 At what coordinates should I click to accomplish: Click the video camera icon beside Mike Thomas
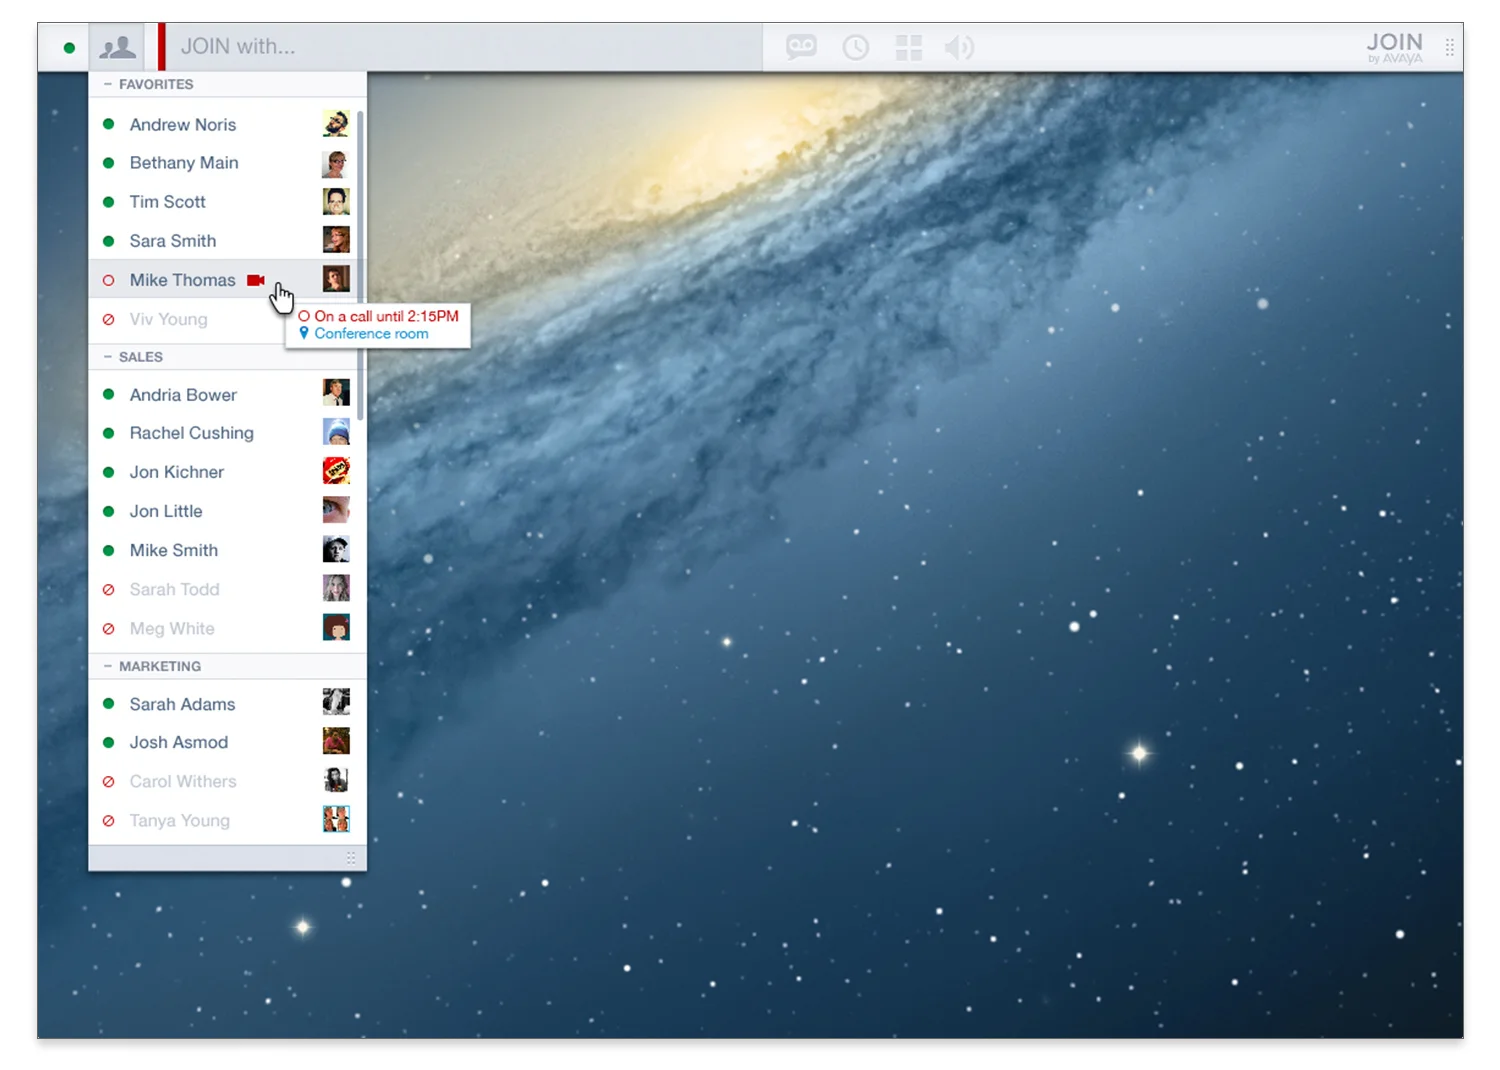(x=256, y=280)
